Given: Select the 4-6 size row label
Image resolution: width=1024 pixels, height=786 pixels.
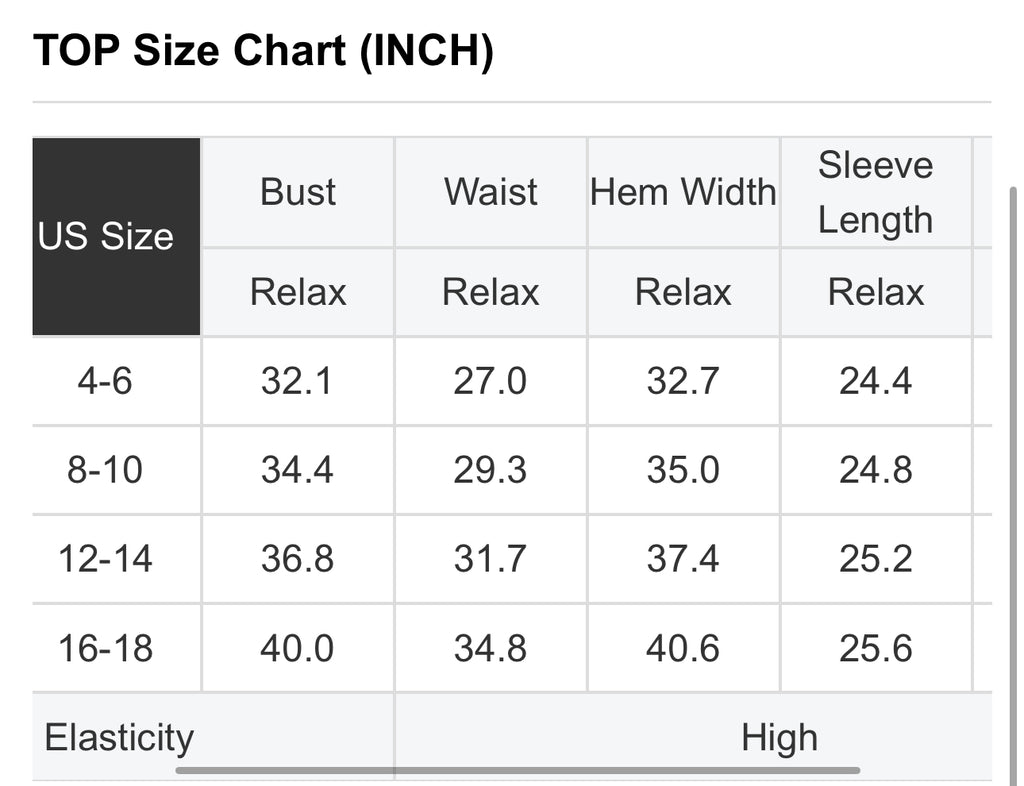Looking at the screenshot, I should [x=105, y=381].
